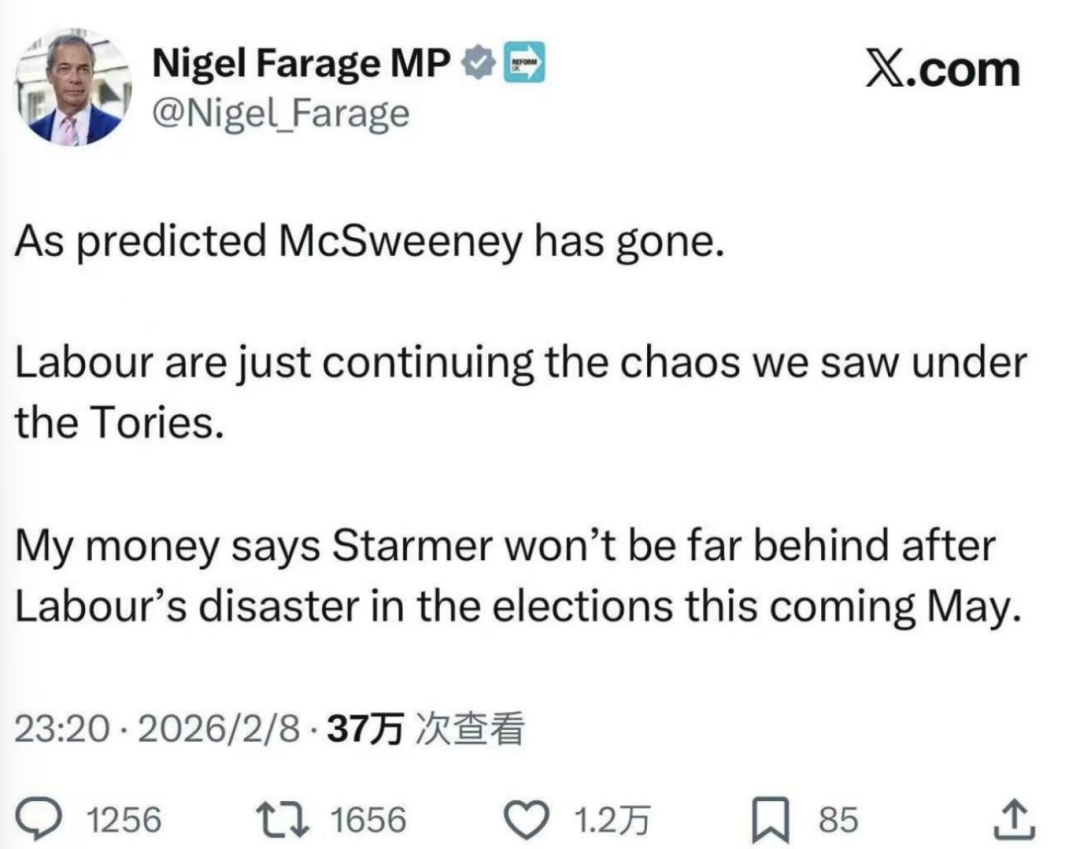Click the 1656 reposts count
The width and height of the screenshot is (1080, 849).
368,820
